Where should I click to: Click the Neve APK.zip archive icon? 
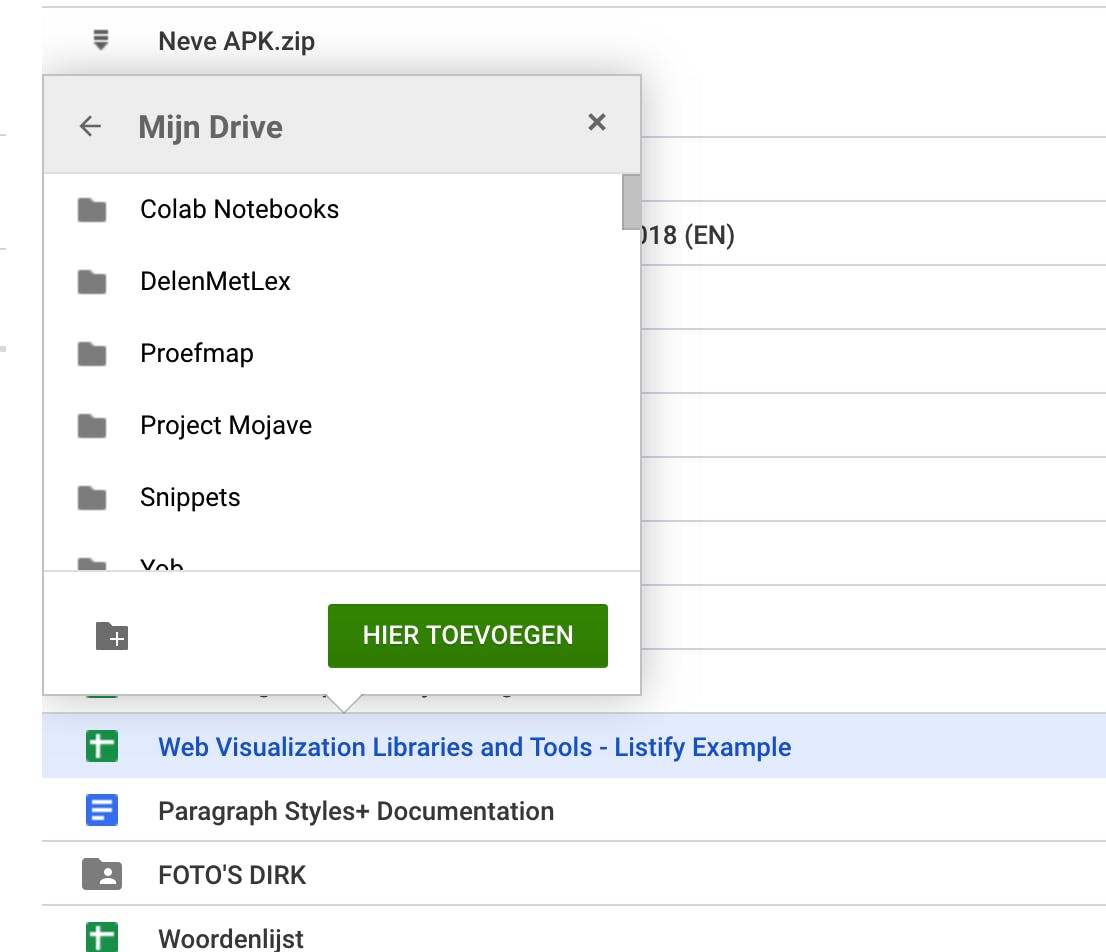pyautogui.click(x=101, y=41)
